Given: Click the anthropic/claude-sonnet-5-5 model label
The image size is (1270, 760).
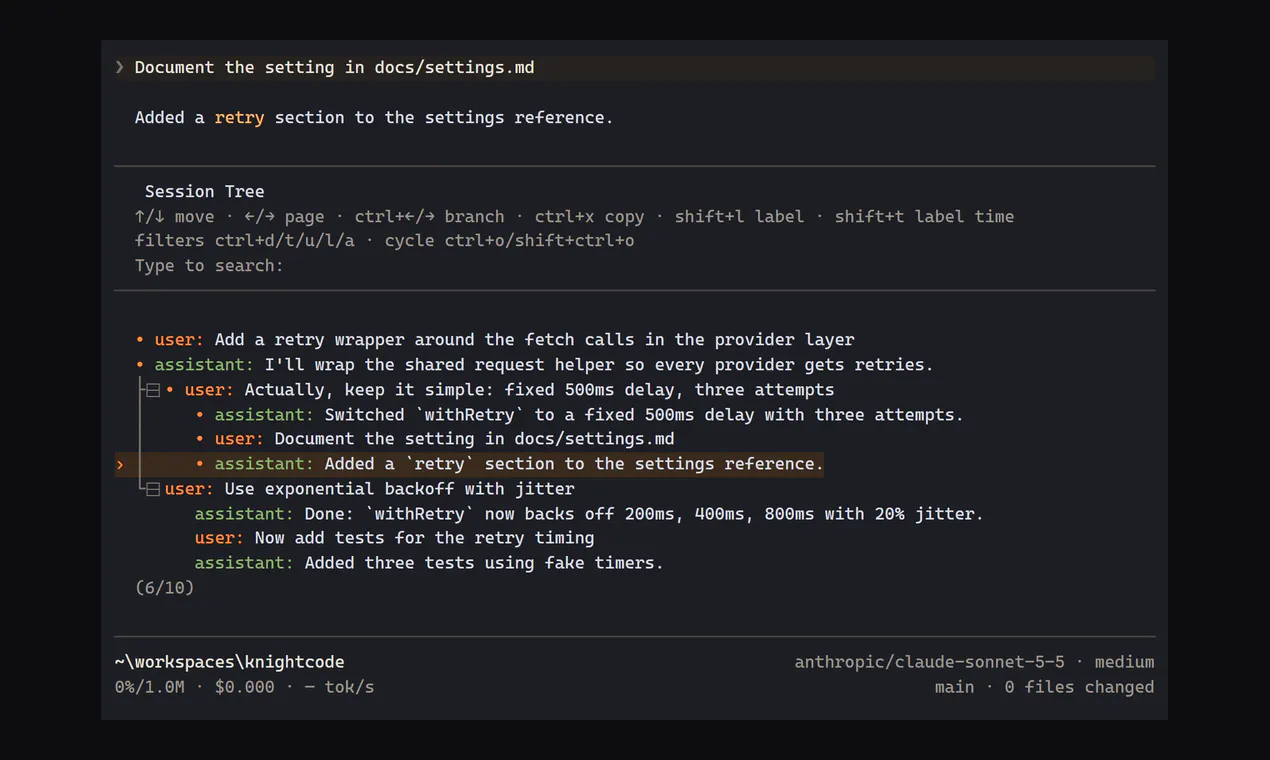Looking at the screenshot, I should click(x=929, y=662).
